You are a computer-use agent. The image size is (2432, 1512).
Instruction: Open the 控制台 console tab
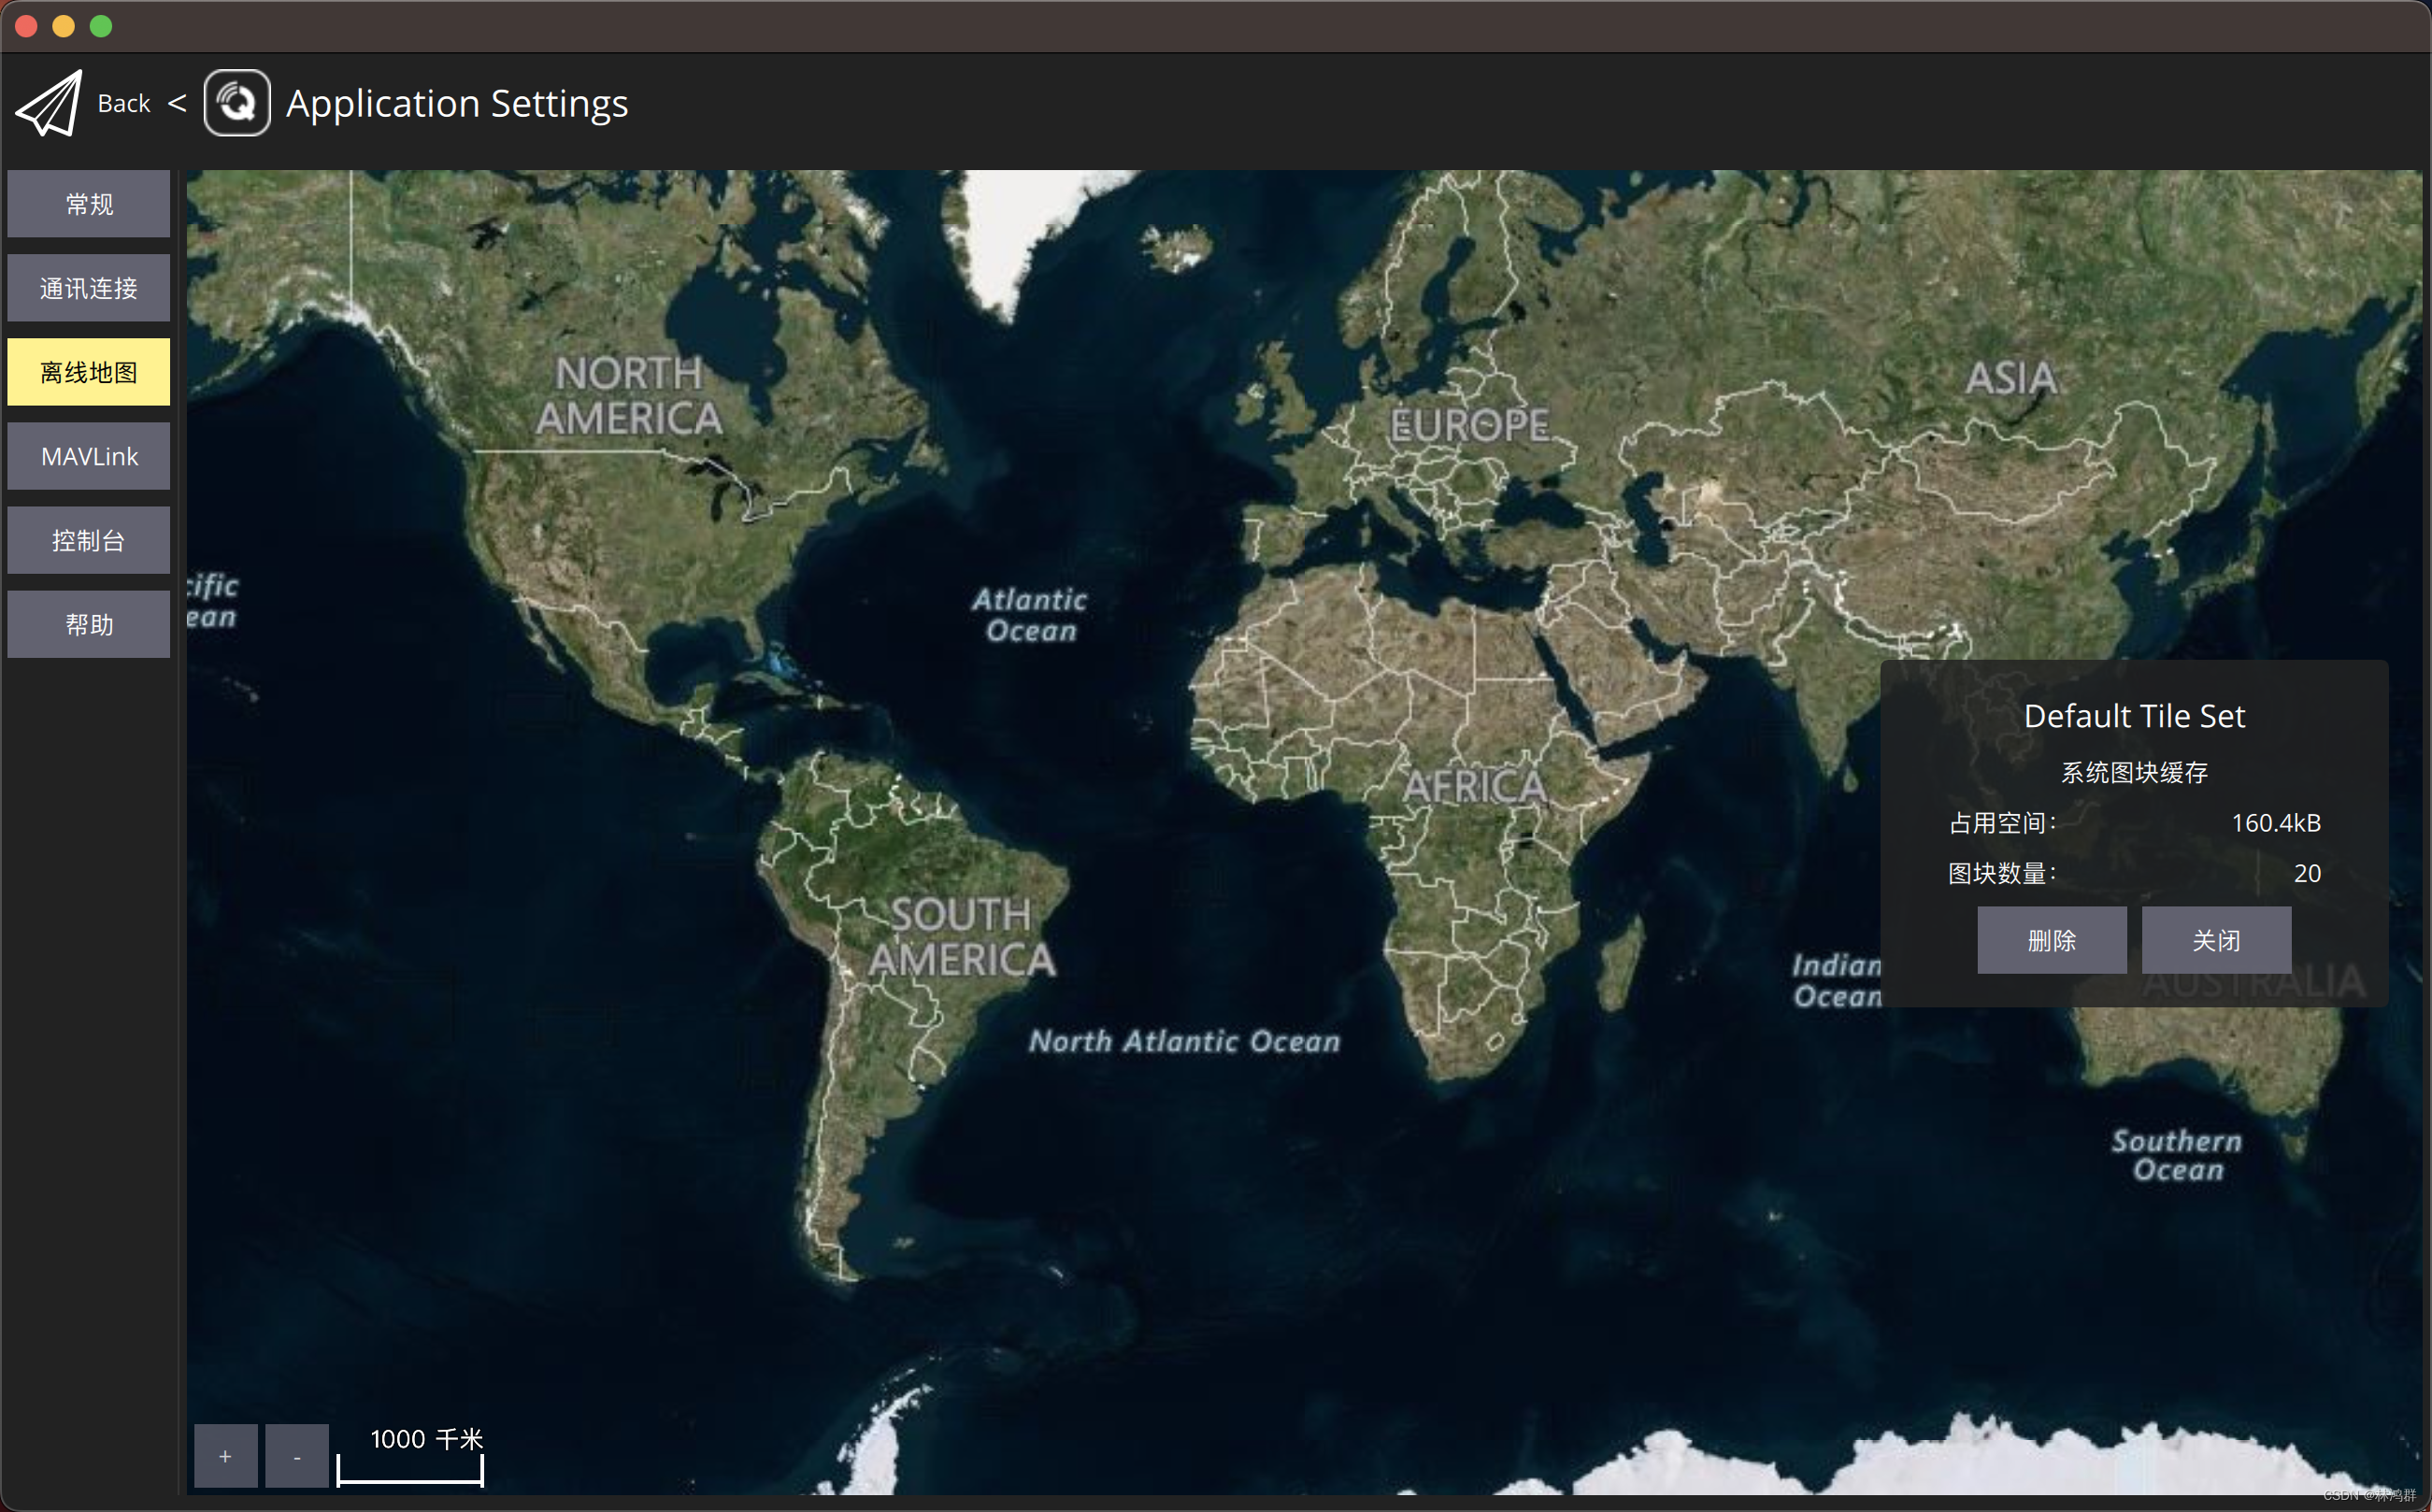tap(89, 540)
